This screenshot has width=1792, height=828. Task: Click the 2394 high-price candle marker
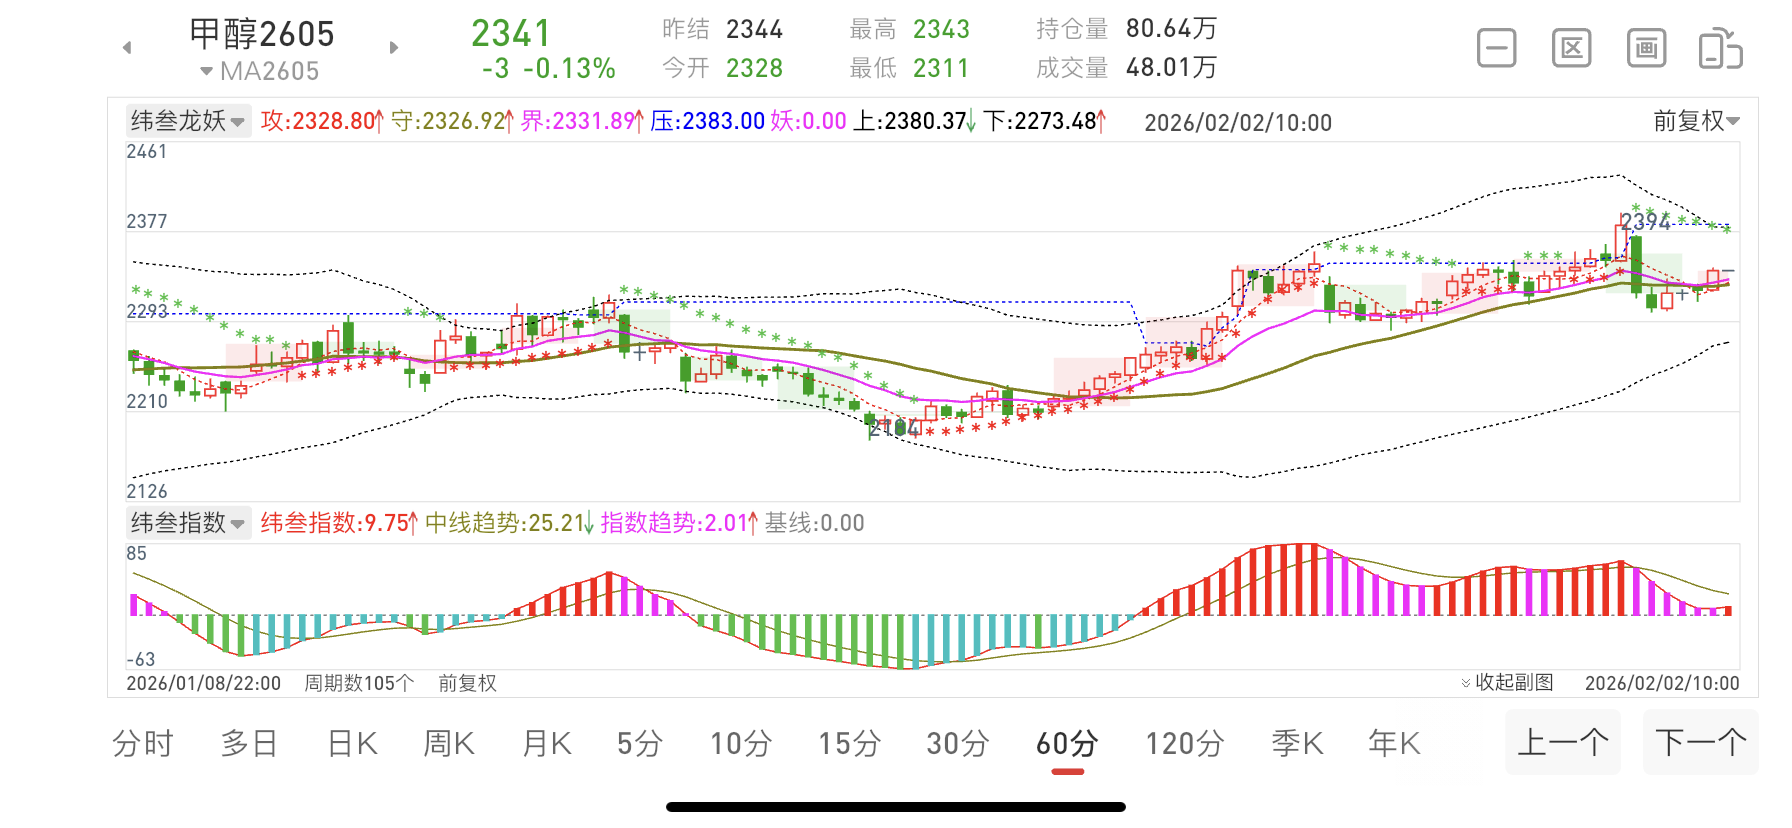(x=1644, y=222)
